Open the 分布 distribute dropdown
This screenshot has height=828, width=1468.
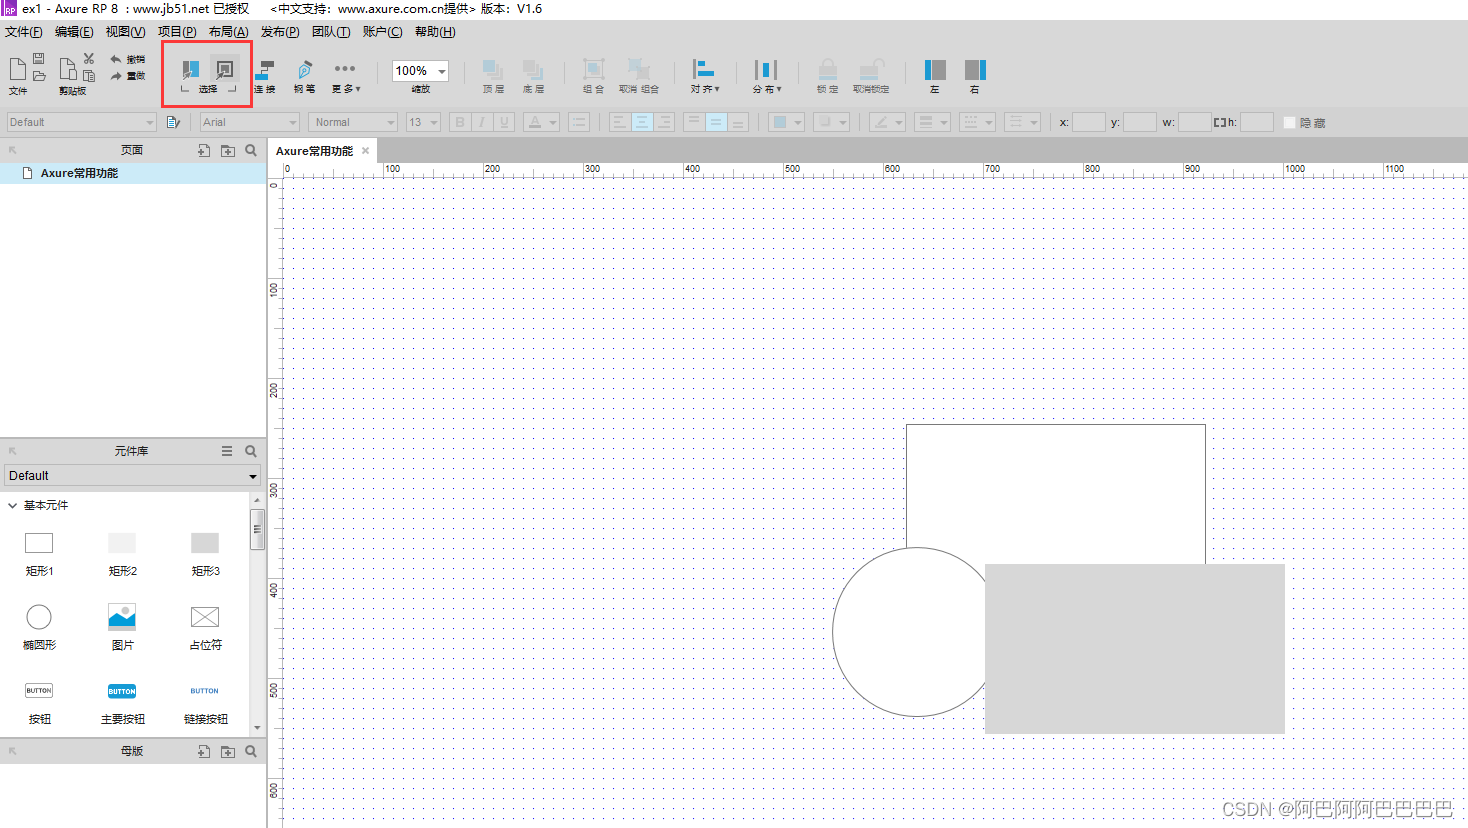click(766, 76)
